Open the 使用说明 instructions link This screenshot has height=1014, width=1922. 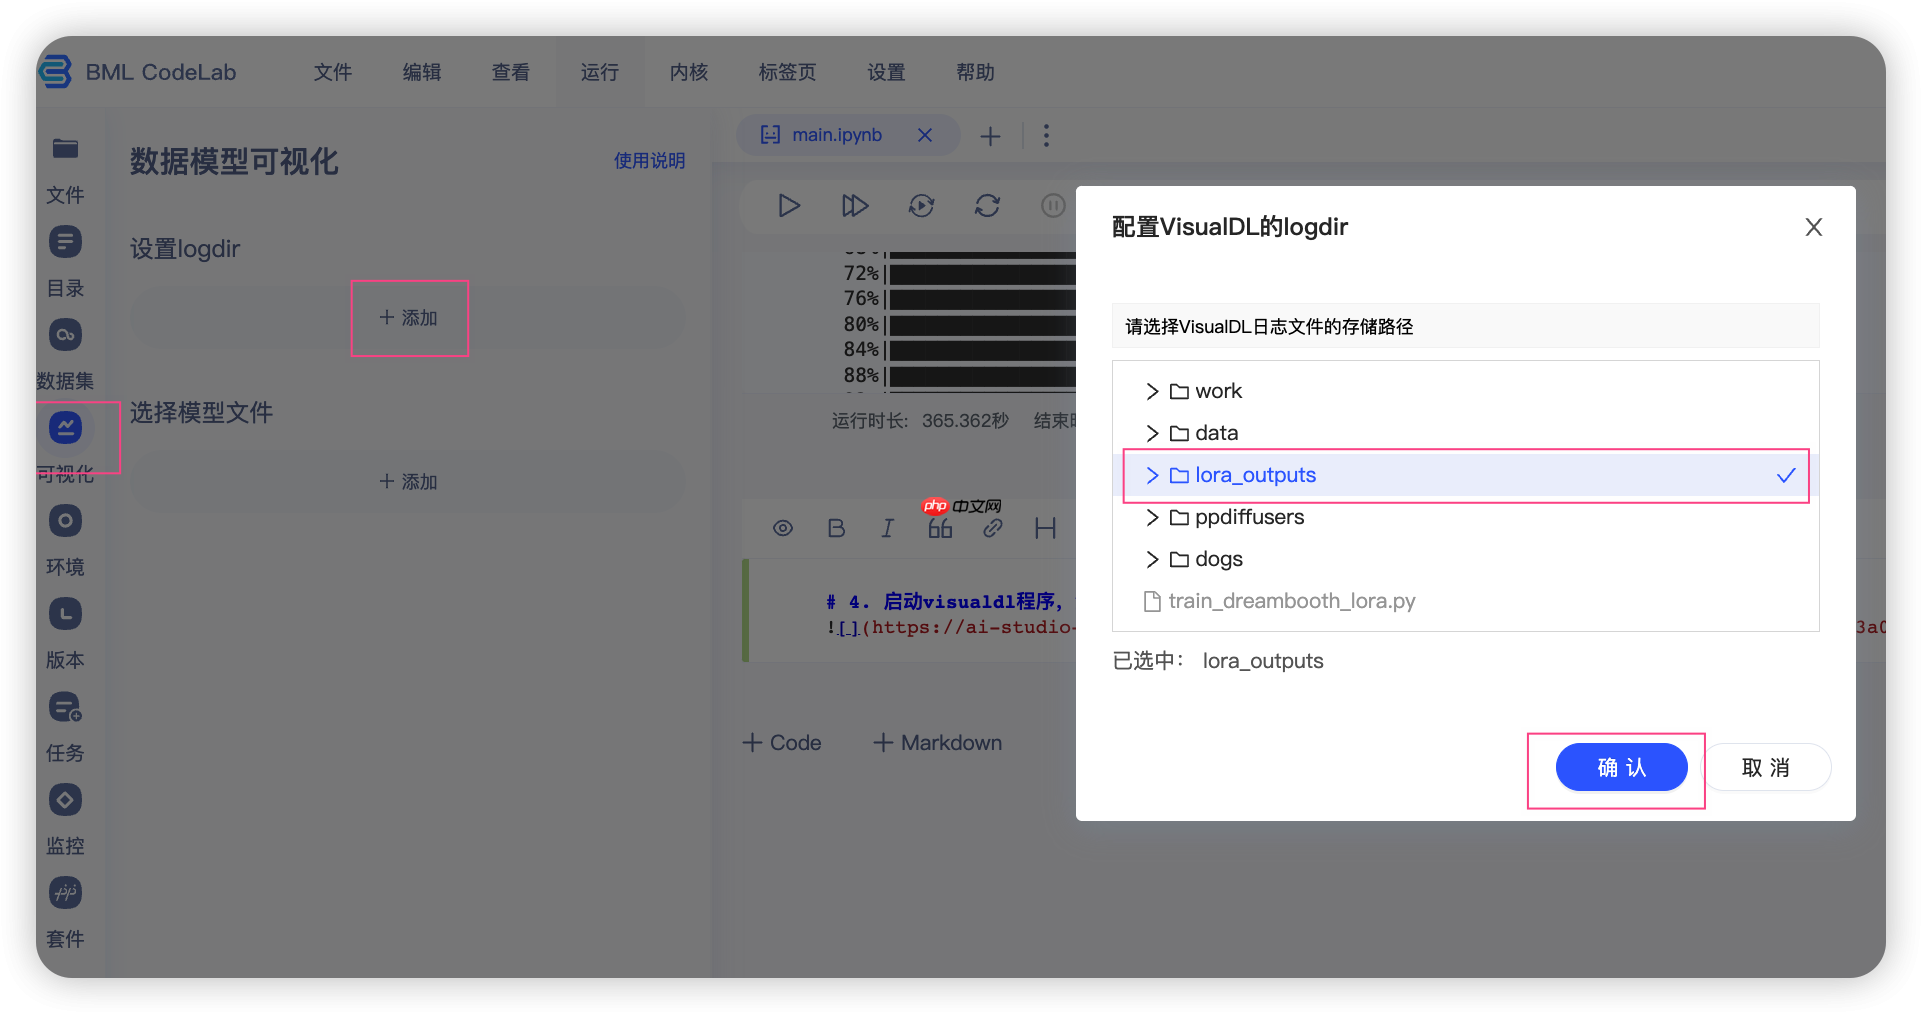649,160
